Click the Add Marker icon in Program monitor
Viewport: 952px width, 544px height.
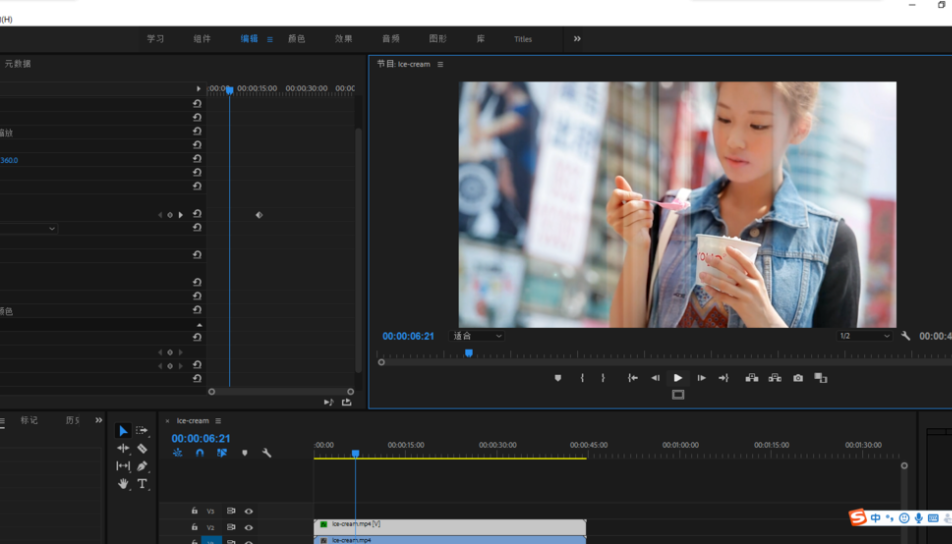558,378
